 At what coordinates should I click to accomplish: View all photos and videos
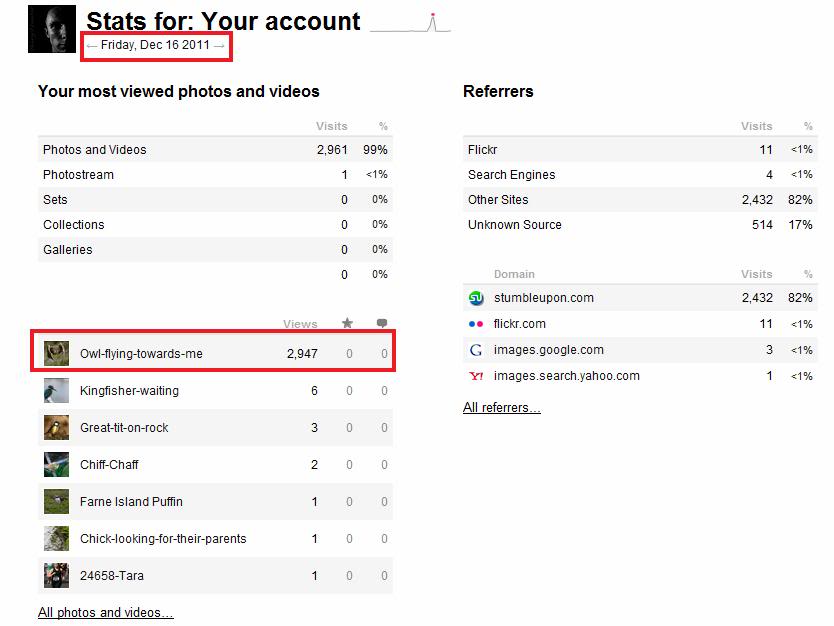(x=105, y=613)
